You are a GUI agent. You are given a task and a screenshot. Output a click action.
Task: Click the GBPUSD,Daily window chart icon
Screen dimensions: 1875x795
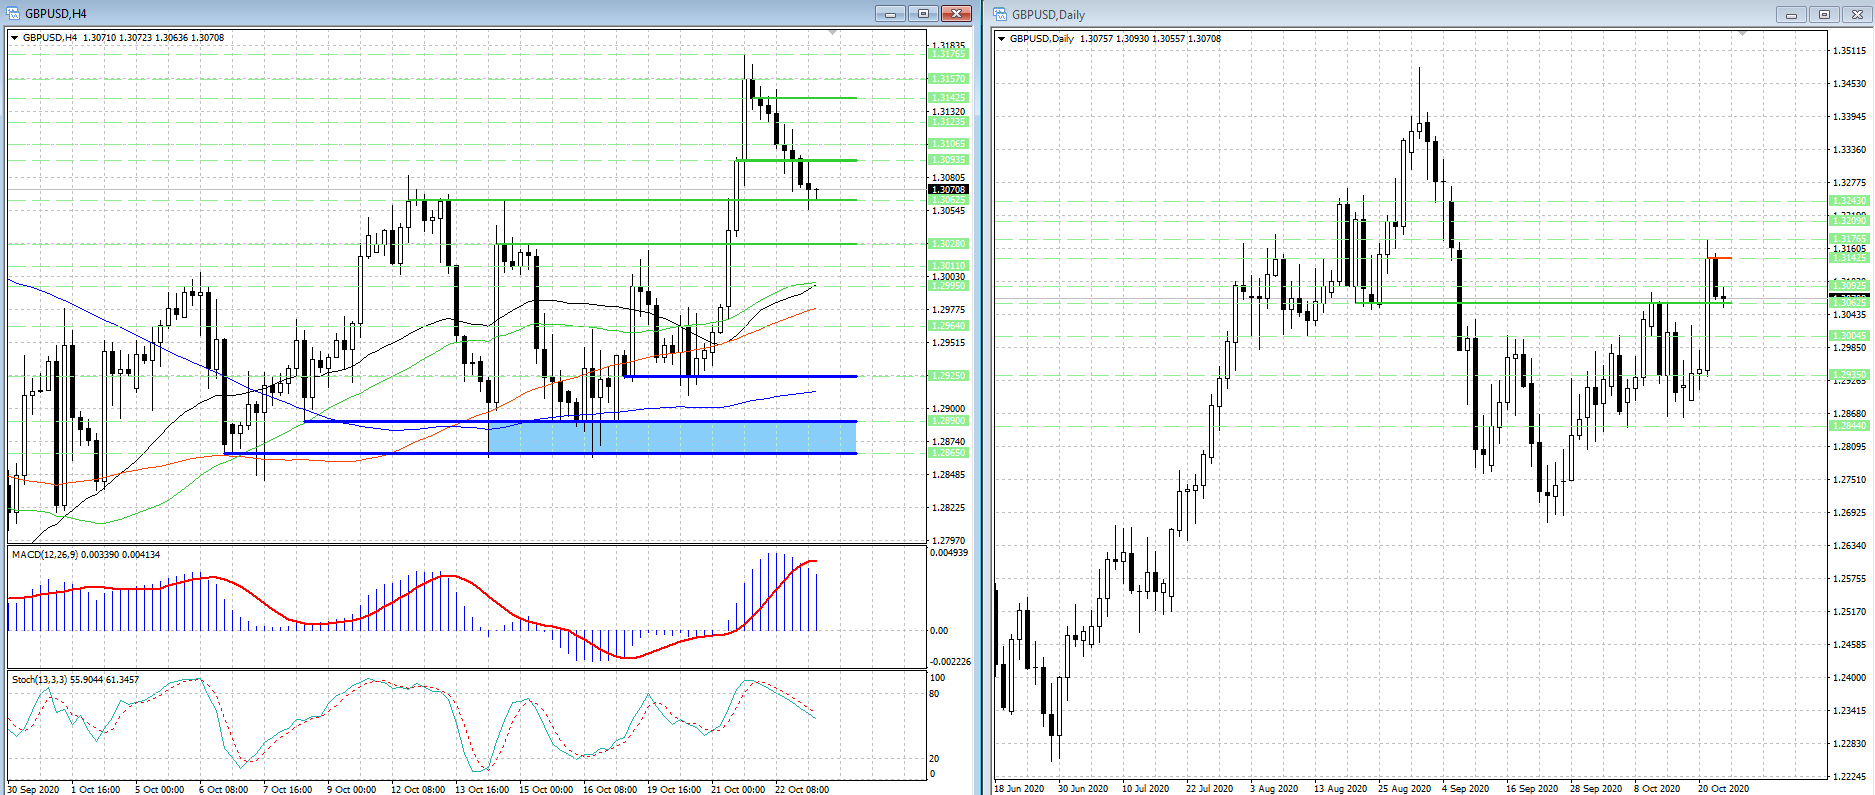(1000, 15)
